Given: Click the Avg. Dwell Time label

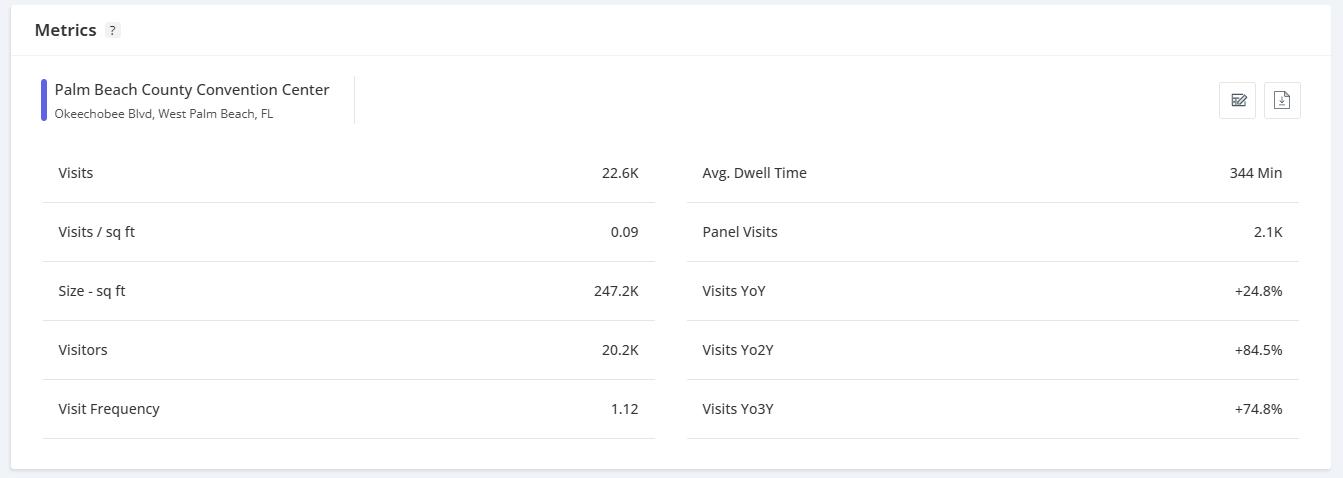Looking at the screenshot, I should point(755,173).
